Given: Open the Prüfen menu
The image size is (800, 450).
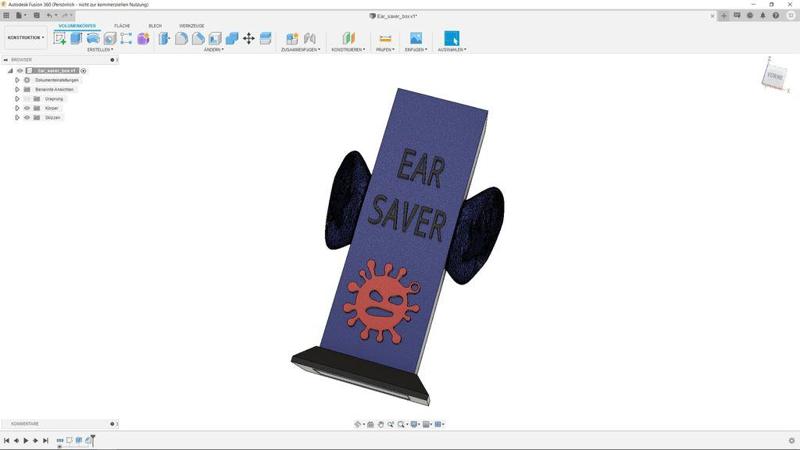Looking at the screenshot, I should [385, 49].
